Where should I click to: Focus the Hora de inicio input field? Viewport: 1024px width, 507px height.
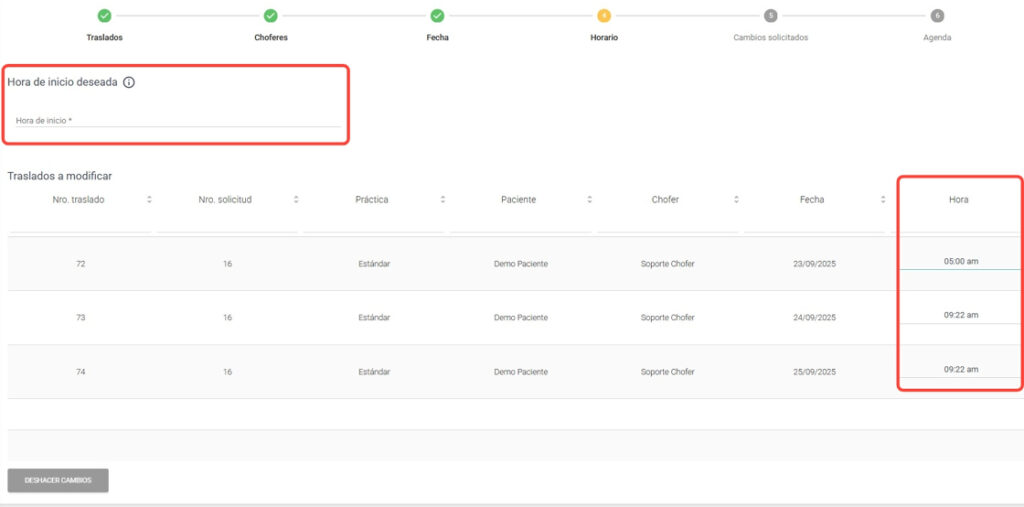pyautogui.click(x=177, y=121)
